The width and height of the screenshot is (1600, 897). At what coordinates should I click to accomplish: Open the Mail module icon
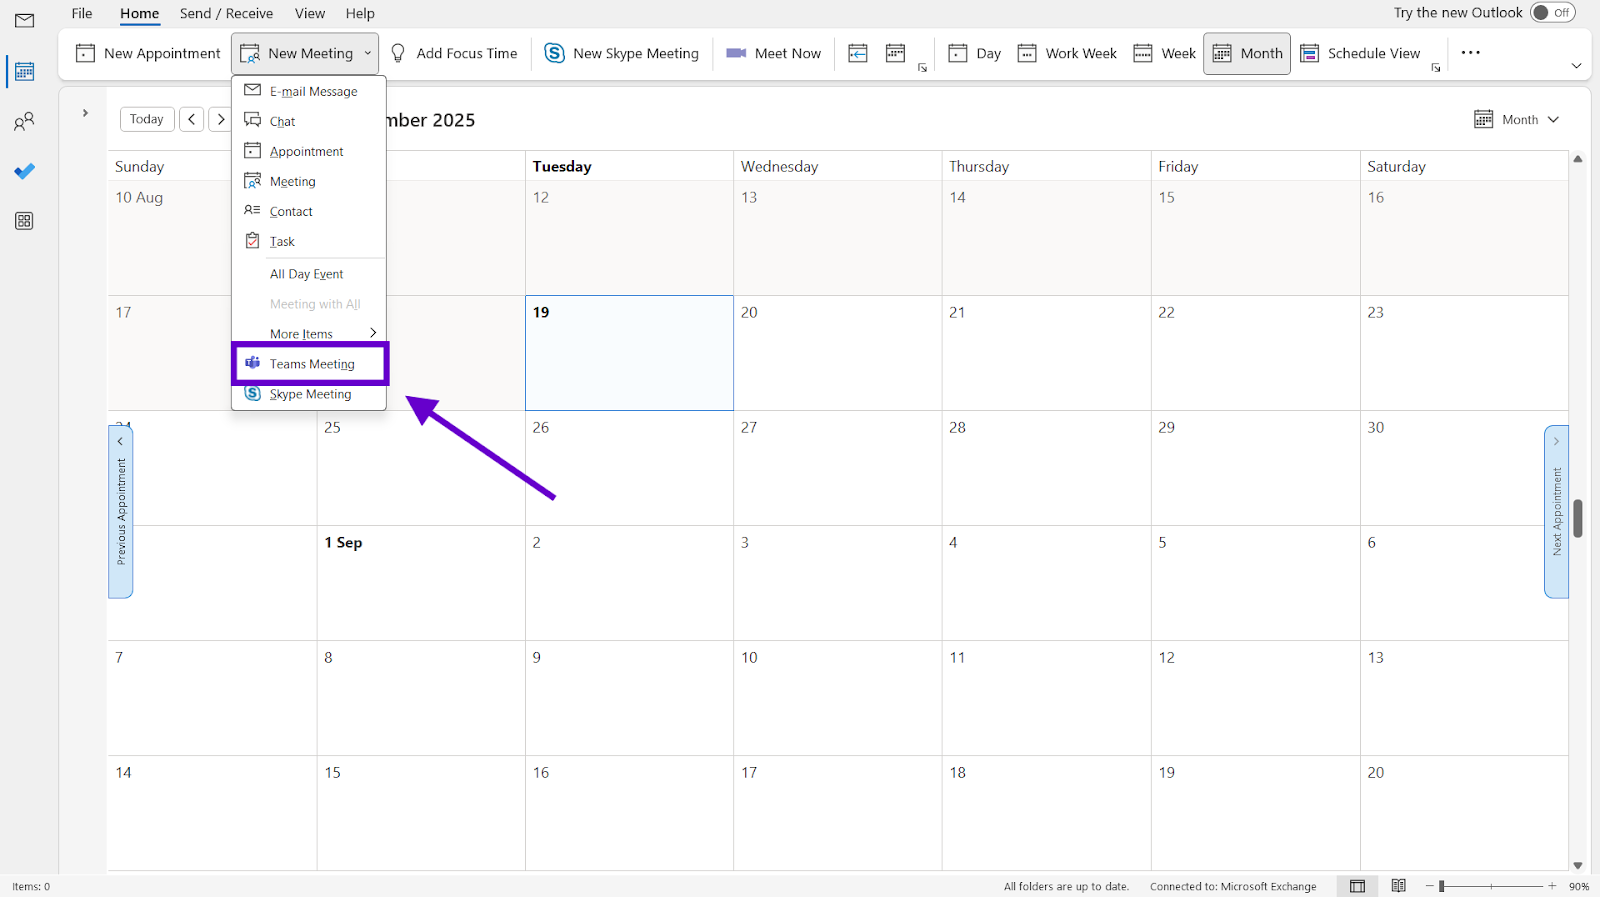coord(24,21)
